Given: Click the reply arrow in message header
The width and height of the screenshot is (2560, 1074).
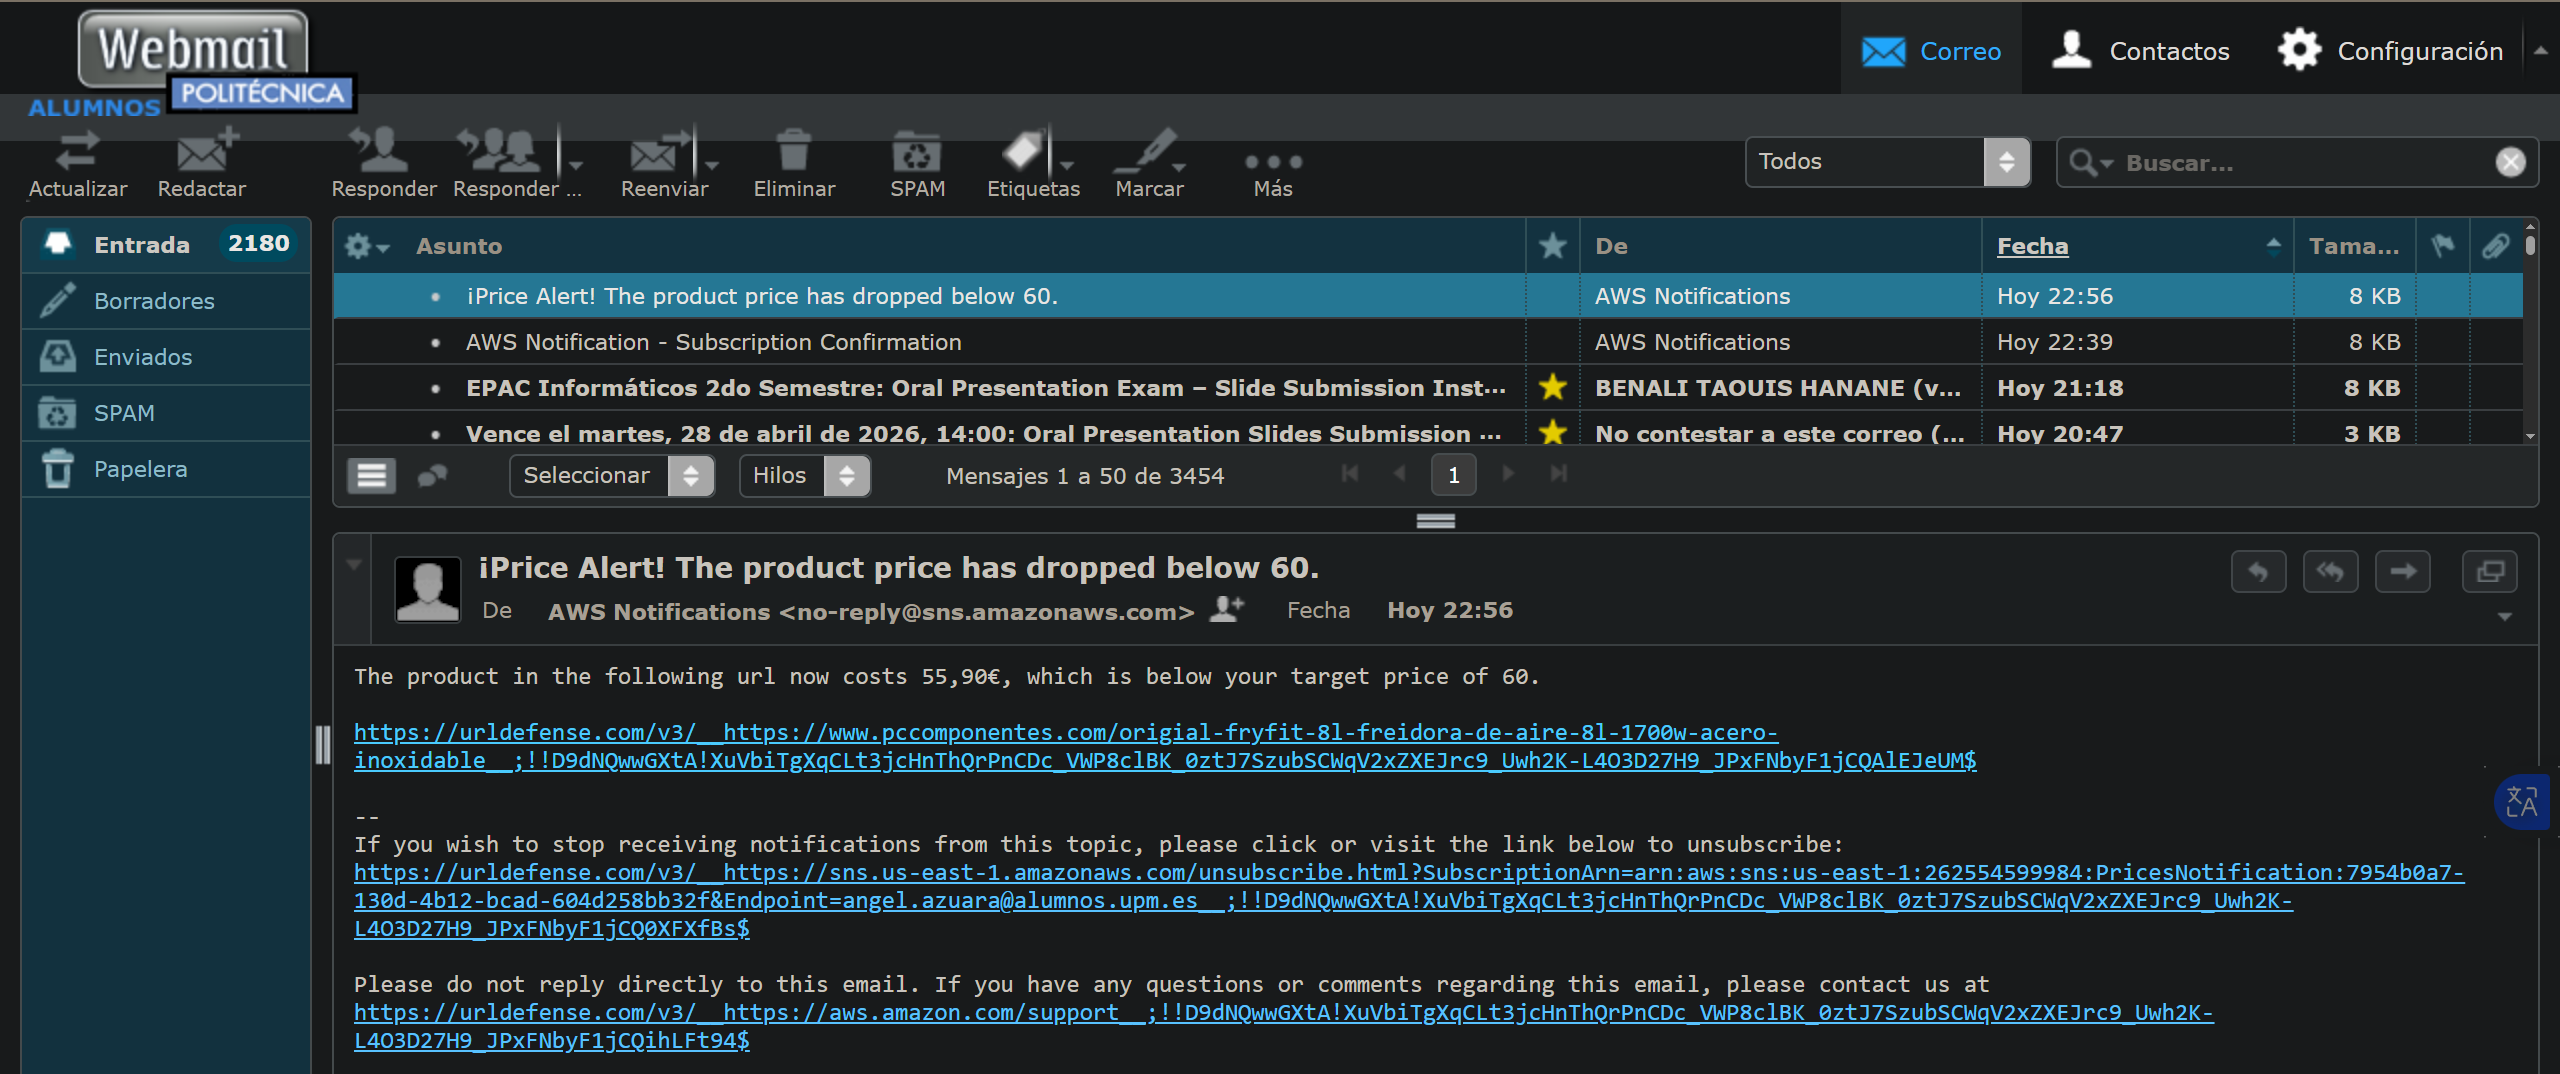Looking at the screenshot, I should pos(2258,572).
